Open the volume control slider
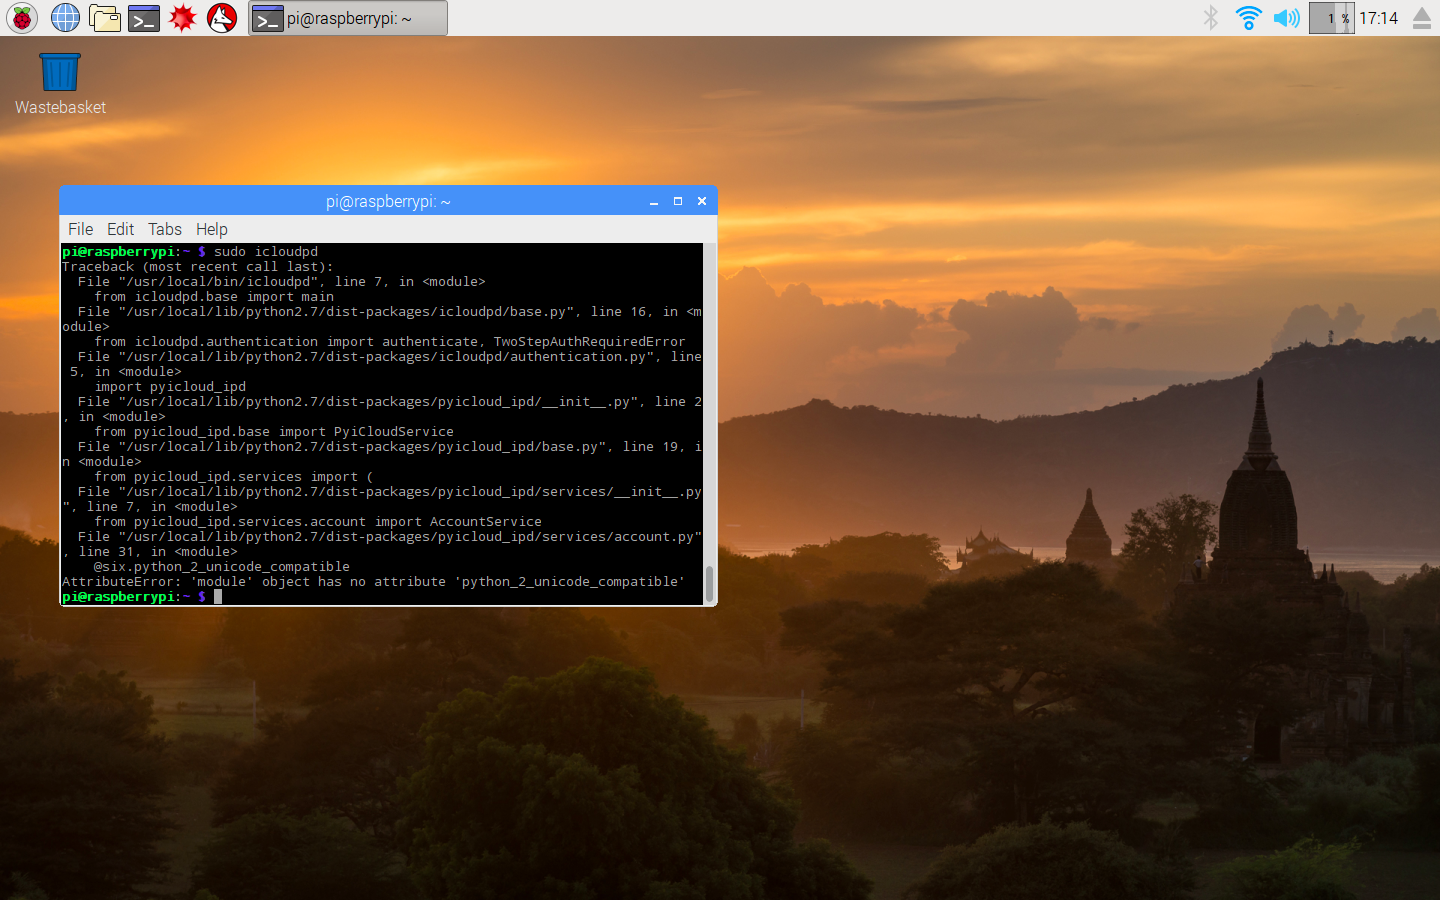The width and height of the screenshot is (1440, 900). pyautogui.click(x=1287, y=17)
